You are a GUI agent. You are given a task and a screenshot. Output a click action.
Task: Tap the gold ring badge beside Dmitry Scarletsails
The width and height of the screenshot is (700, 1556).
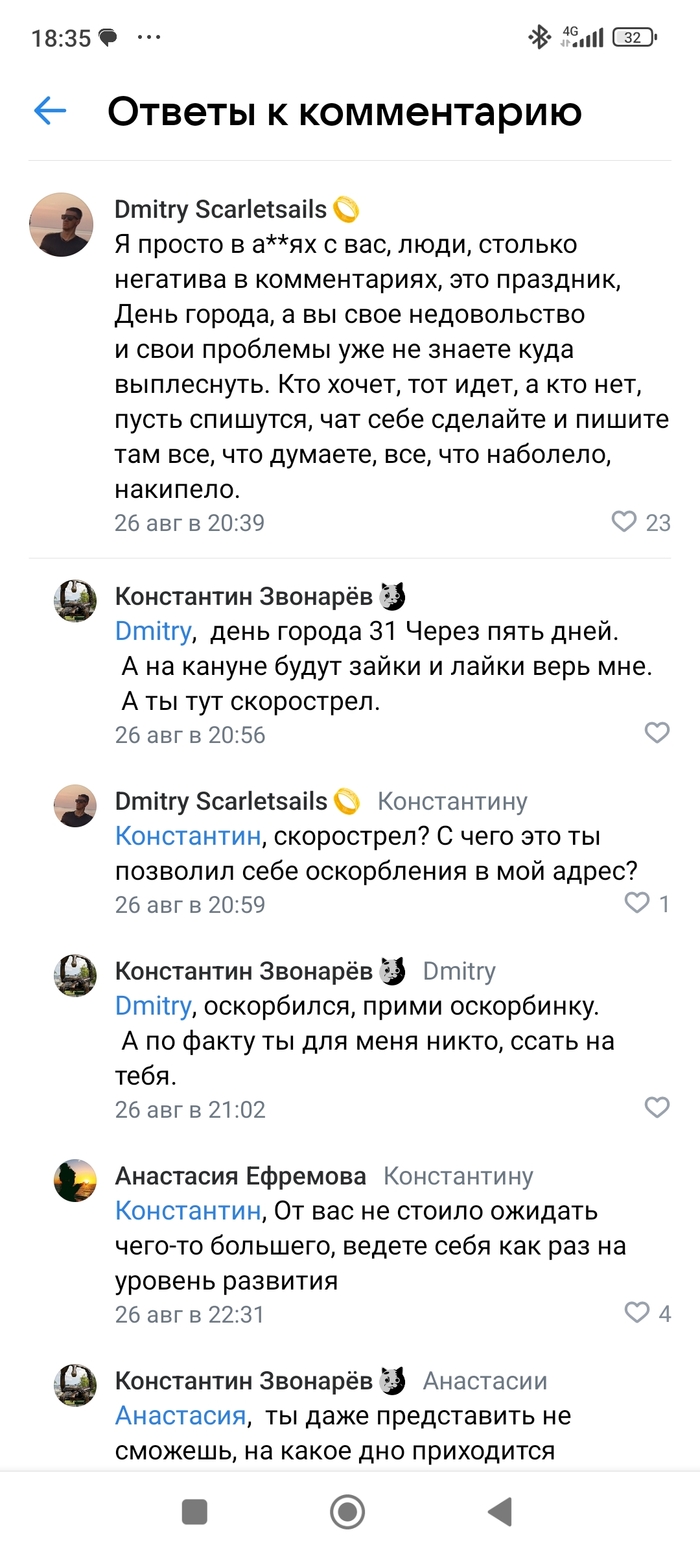point(346,210)
